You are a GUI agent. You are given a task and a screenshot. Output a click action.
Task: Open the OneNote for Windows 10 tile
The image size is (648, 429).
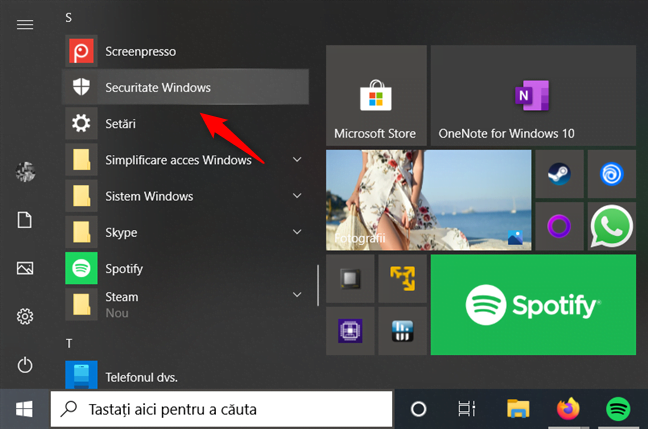[x=533, y=95]
